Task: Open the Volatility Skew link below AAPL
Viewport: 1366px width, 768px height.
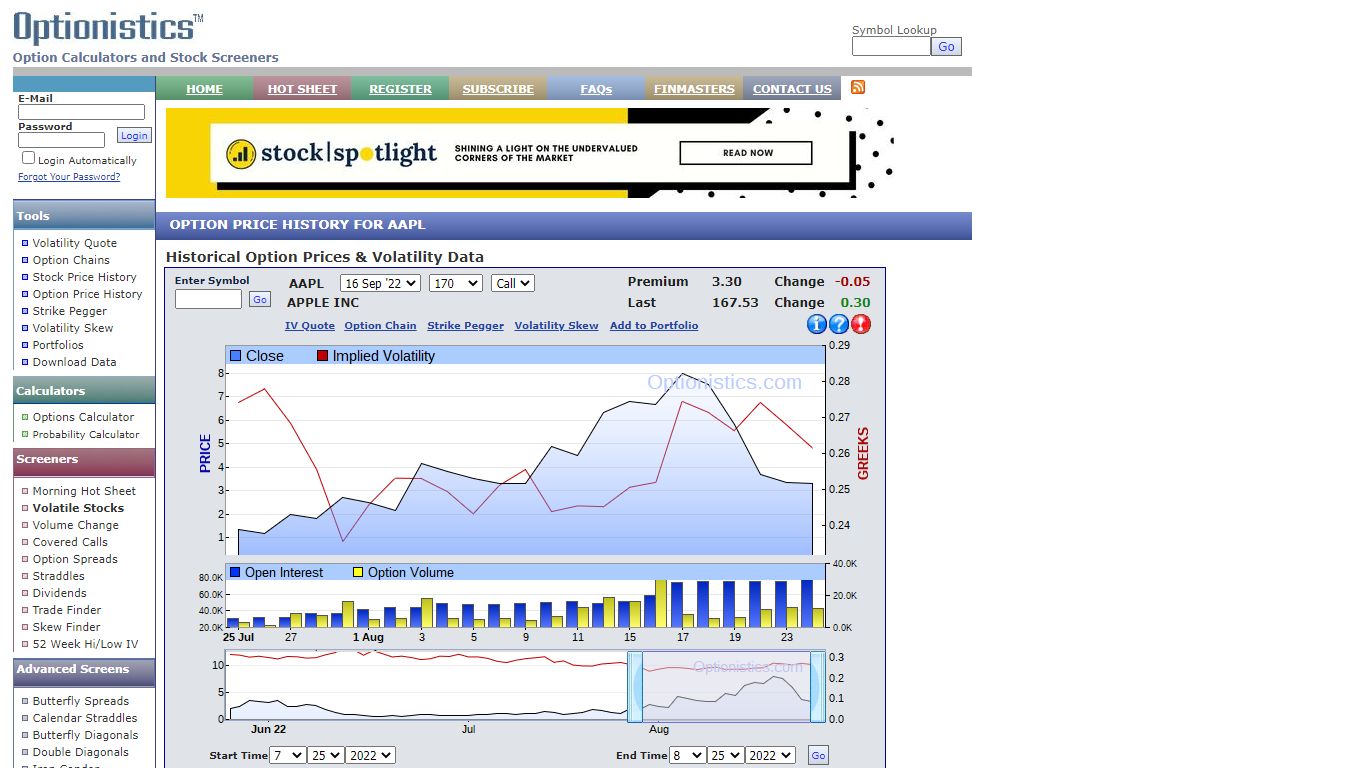Action: (x=557, y=326)
